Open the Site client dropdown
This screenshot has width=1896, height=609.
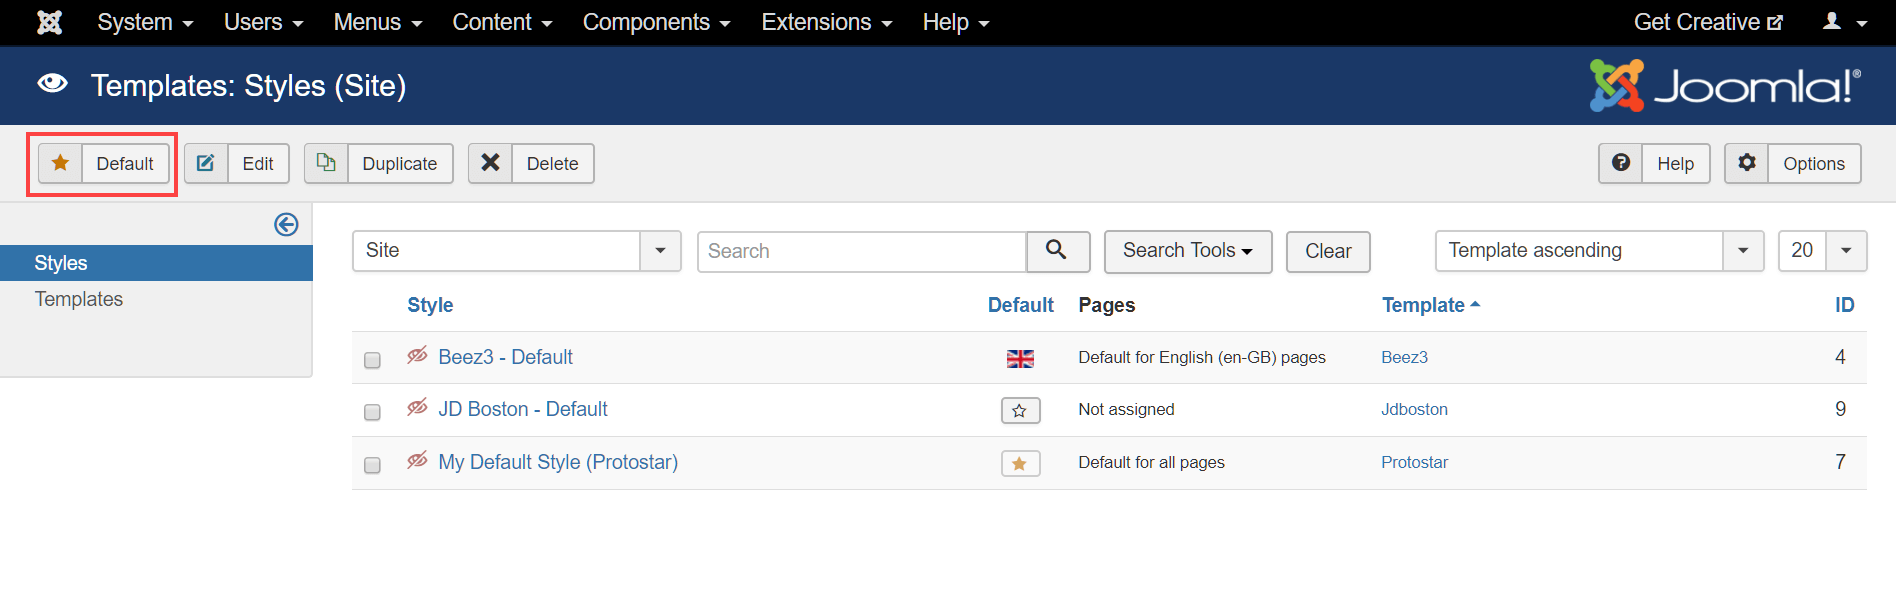click(517, 251)
